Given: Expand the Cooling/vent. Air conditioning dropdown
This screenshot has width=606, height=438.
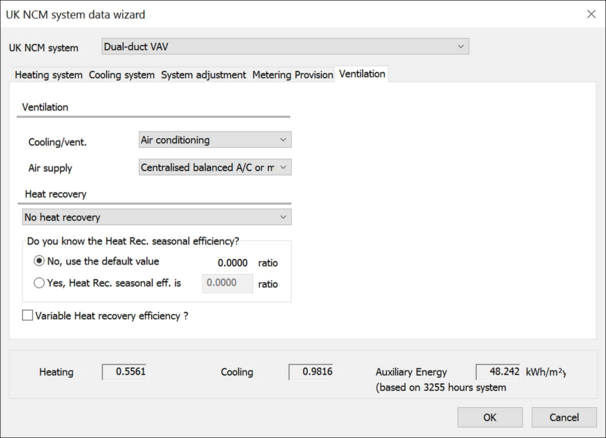Looking at the screenshot, I should [214, 141].
